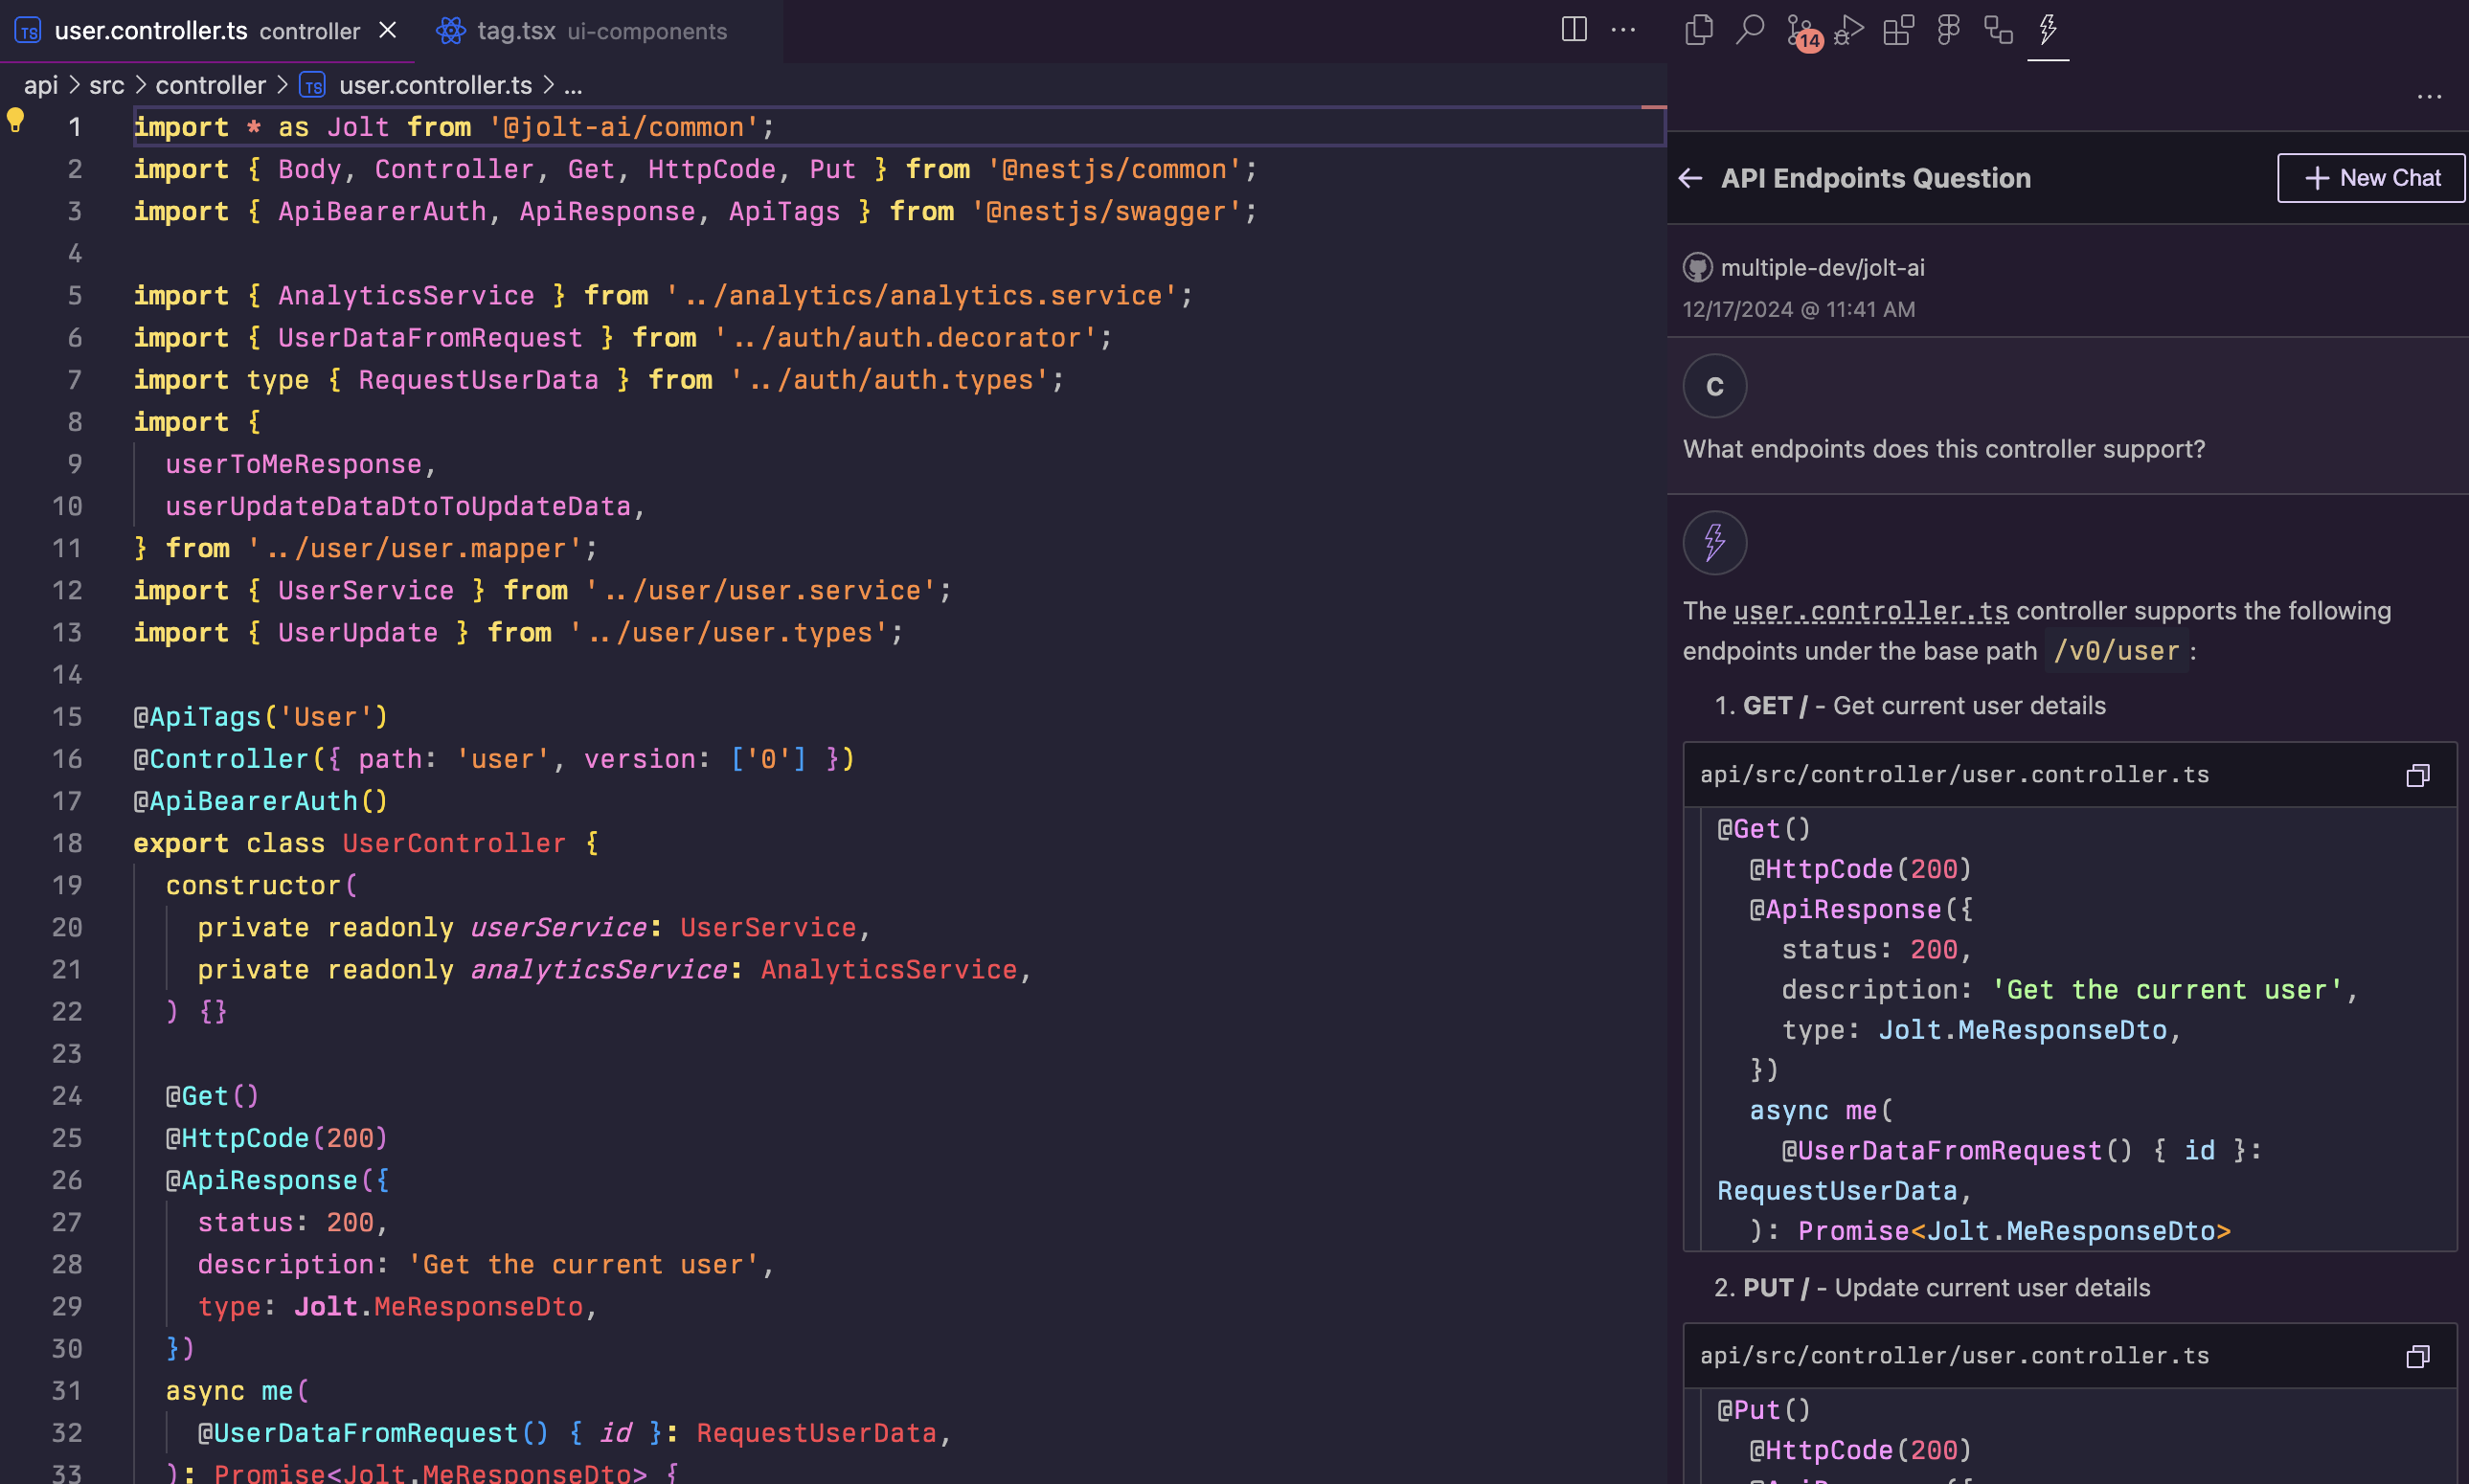Click userUpdateDataDtoToUpdateData on line 10
The width and height of the screenshot is (2469, 1484).
(398, 506)
